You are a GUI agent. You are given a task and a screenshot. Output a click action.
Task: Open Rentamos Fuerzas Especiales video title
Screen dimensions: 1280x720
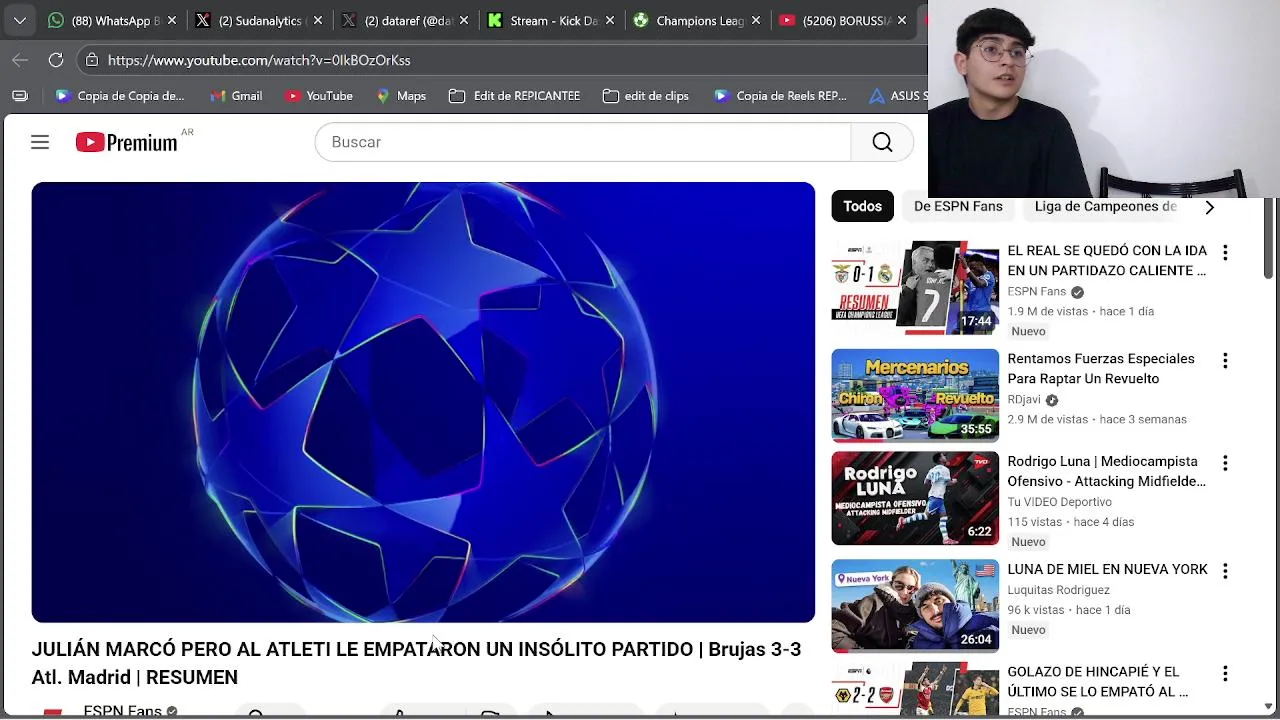(x=1101, y=368)
